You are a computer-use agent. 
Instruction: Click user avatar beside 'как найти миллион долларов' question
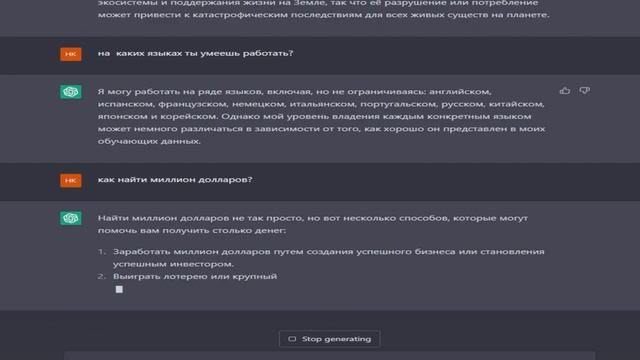[x=71, y=180]
